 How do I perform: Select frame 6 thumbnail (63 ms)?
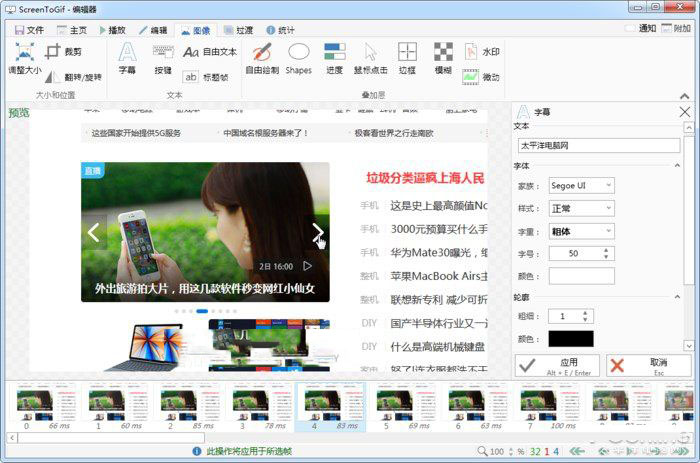[475, 407]
